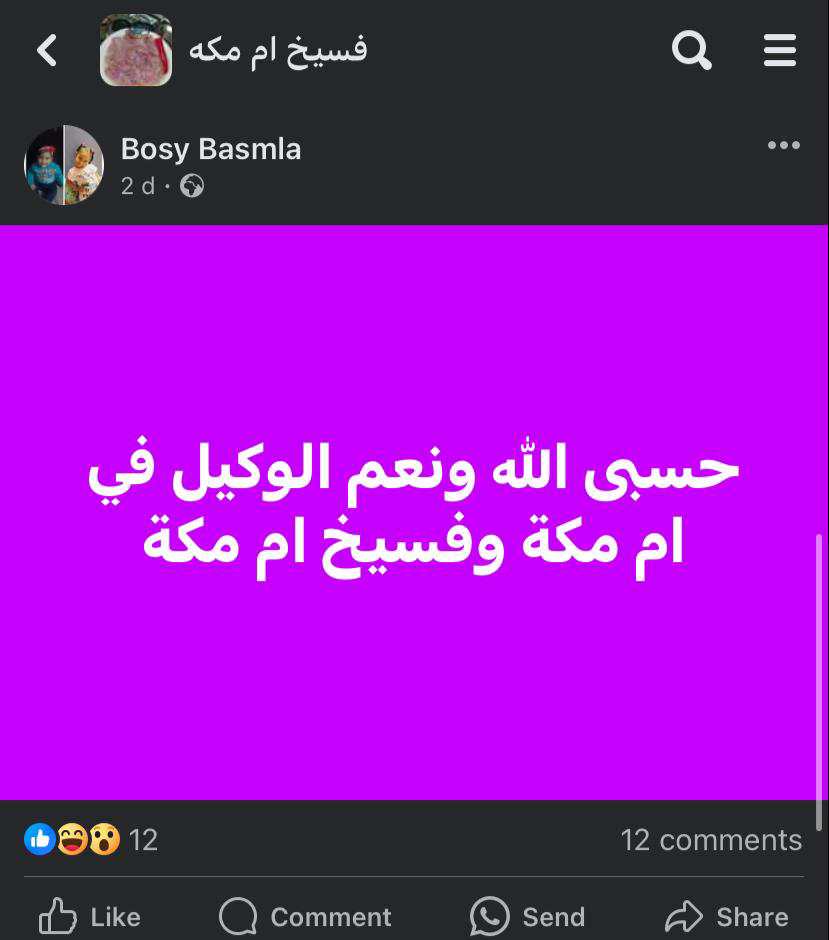The width and height of the screenshot is (829, 940).
Task: Click the wow surprised reaction emoji
Action: click(105, 839)
